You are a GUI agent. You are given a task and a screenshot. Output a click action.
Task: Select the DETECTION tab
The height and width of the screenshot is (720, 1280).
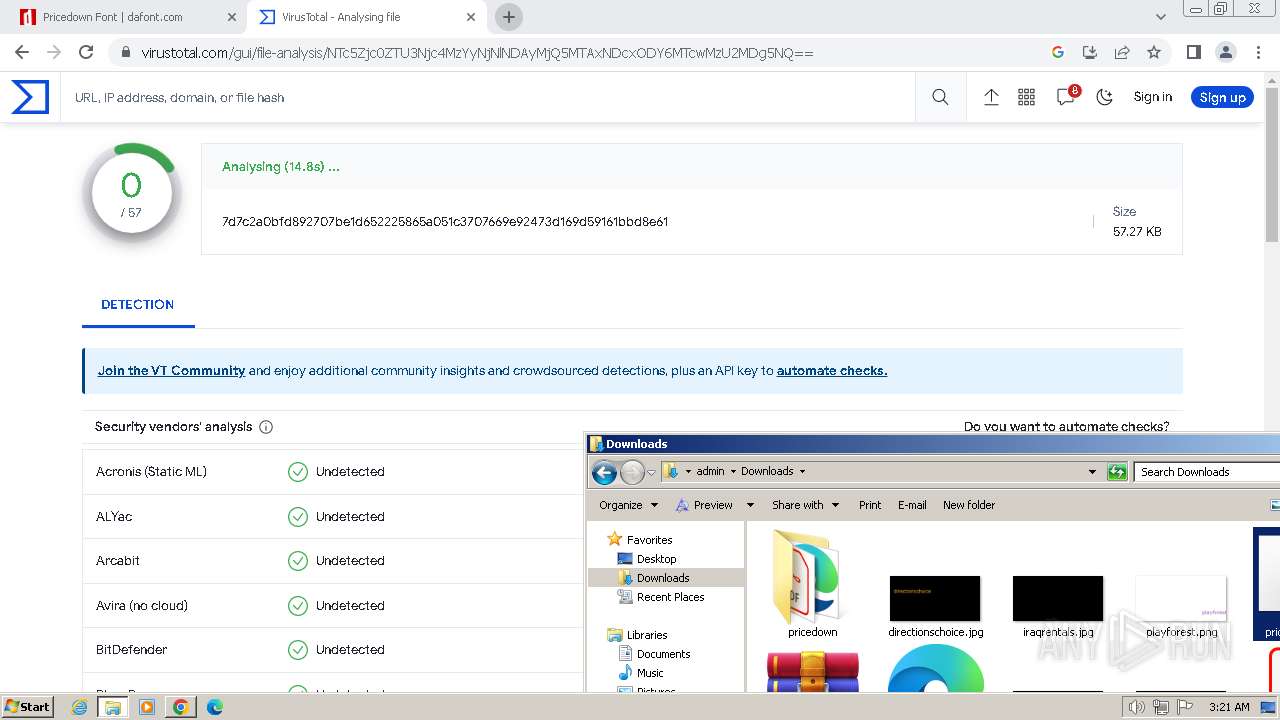pyautogui.click(x=137, y=304)
